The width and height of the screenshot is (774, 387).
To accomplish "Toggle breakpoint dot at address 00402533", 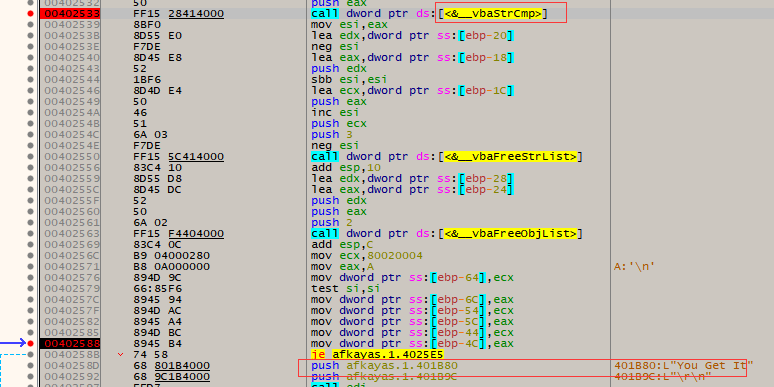I will pyautogui.click(x=31, y=14).
